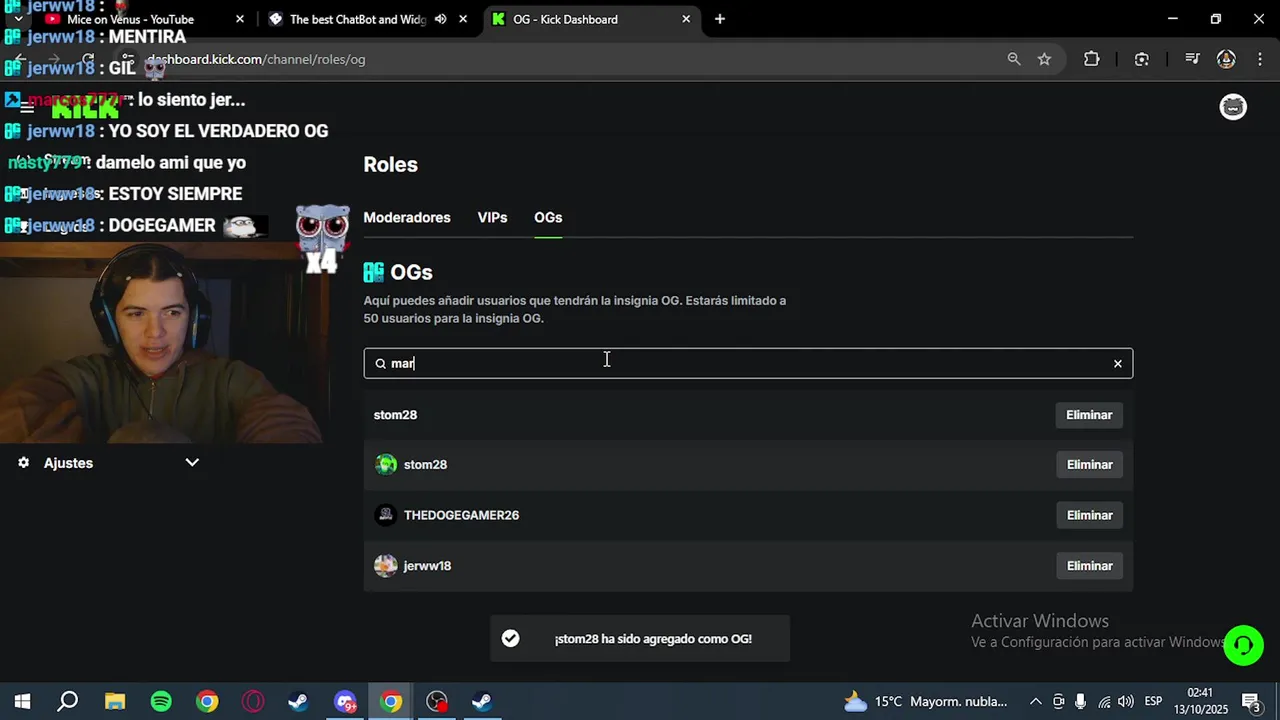Click the green stom28 avatar
This screenshot has width=1280, height=720.
point(386,464)
